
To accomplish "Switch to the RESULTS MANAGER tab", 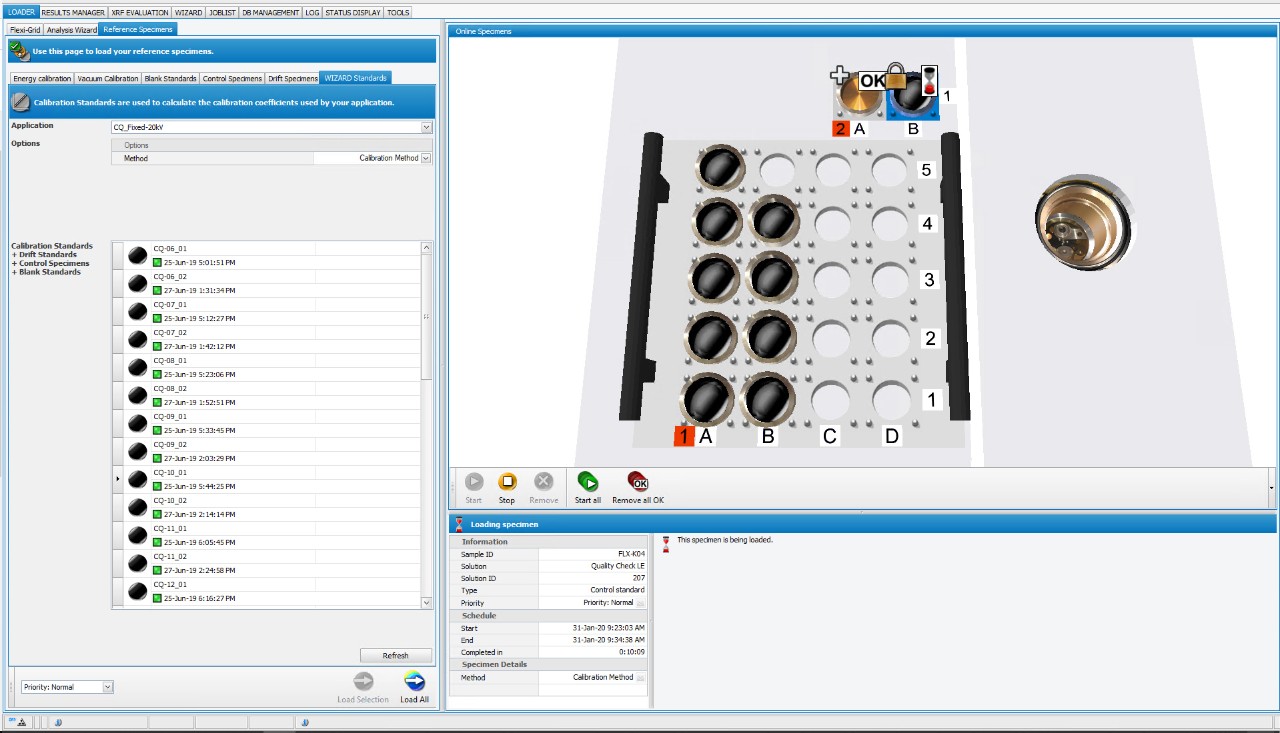I will 73,13.
